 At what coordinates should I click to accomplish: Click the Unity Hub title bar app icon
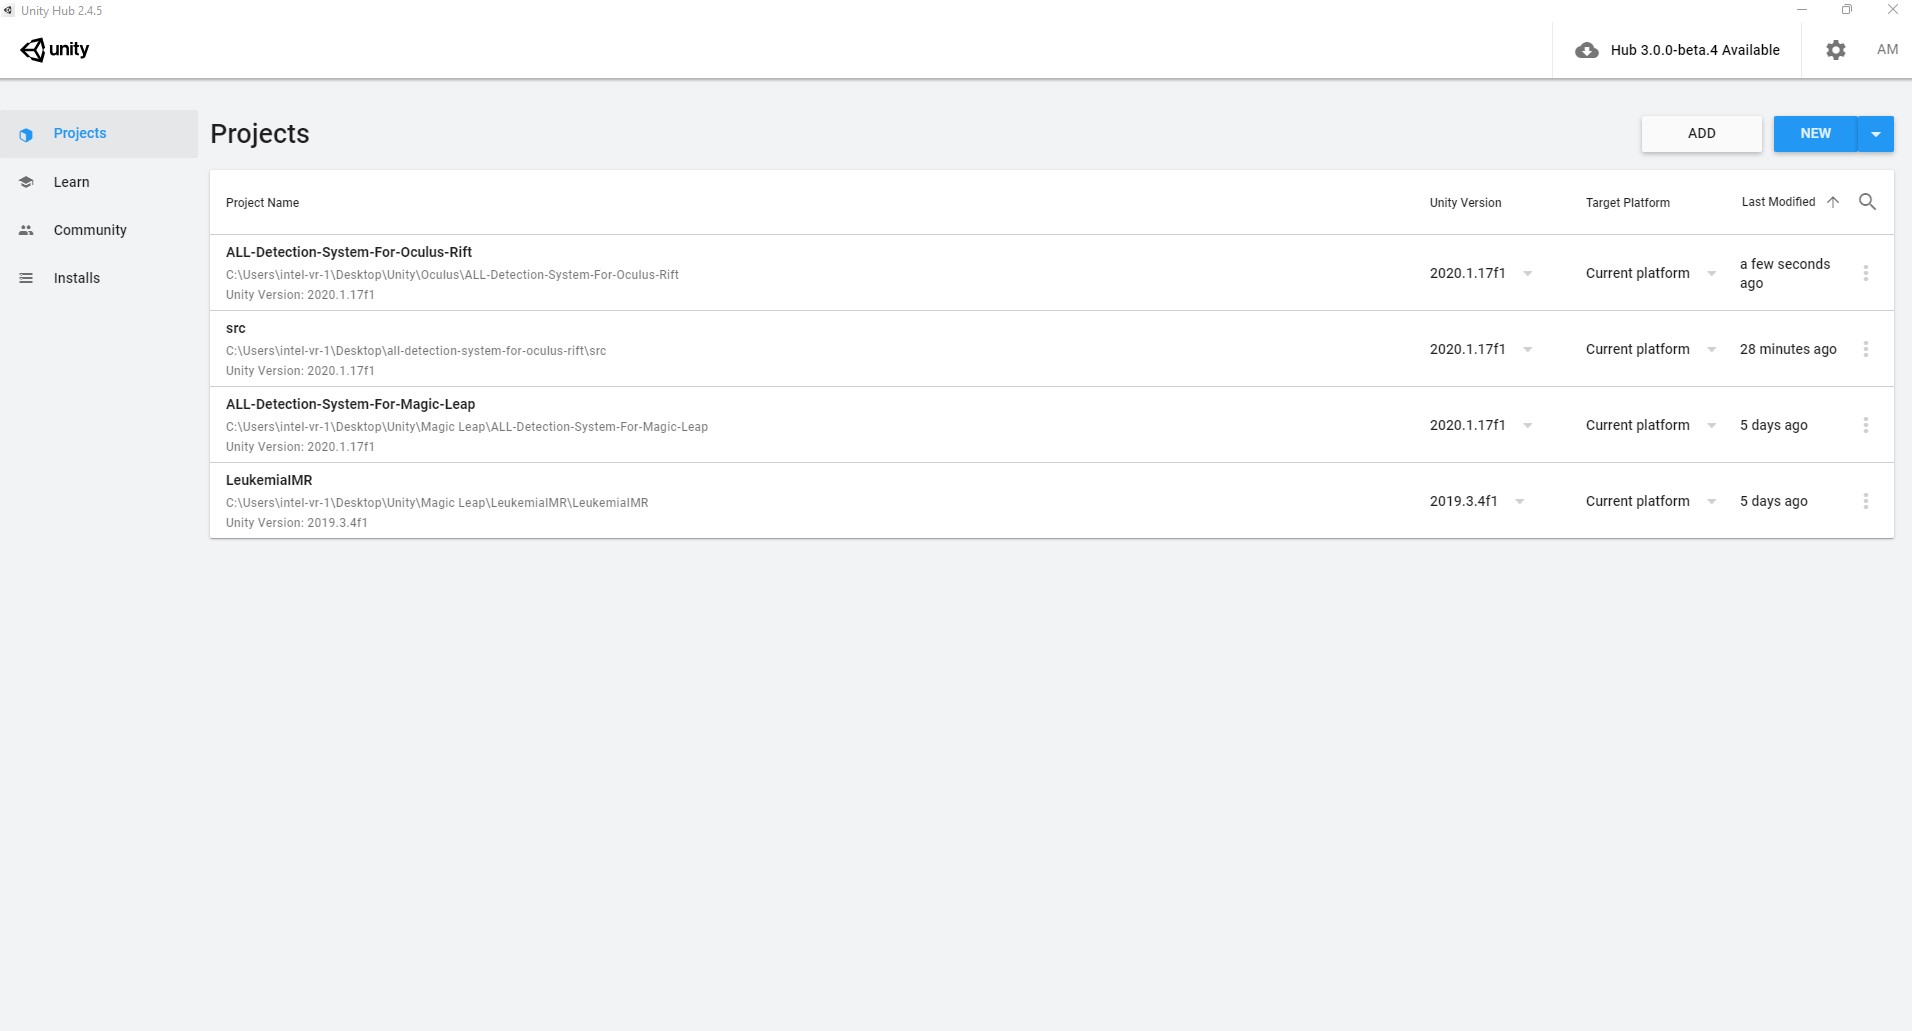coord(9,10)
